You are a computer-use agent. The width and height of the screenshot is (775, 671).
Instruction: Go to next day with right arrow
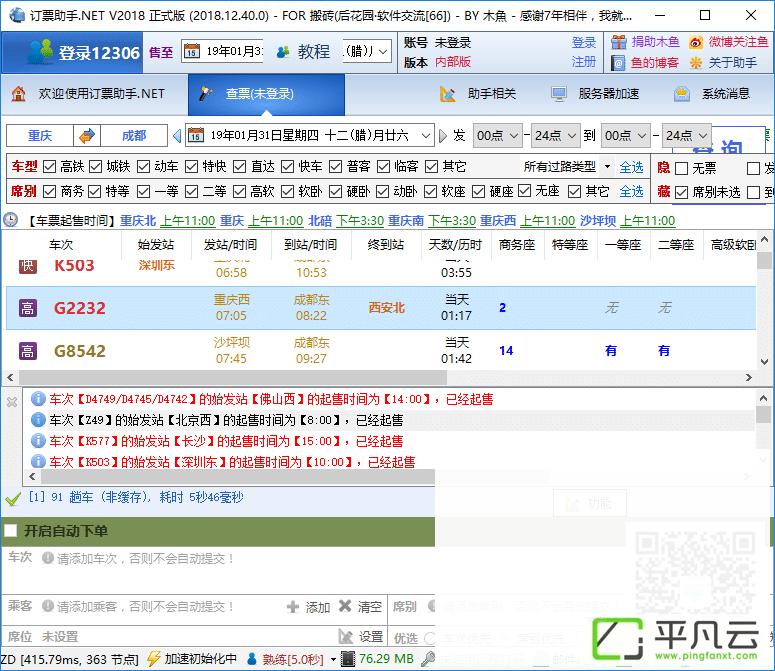pos(442,135)
